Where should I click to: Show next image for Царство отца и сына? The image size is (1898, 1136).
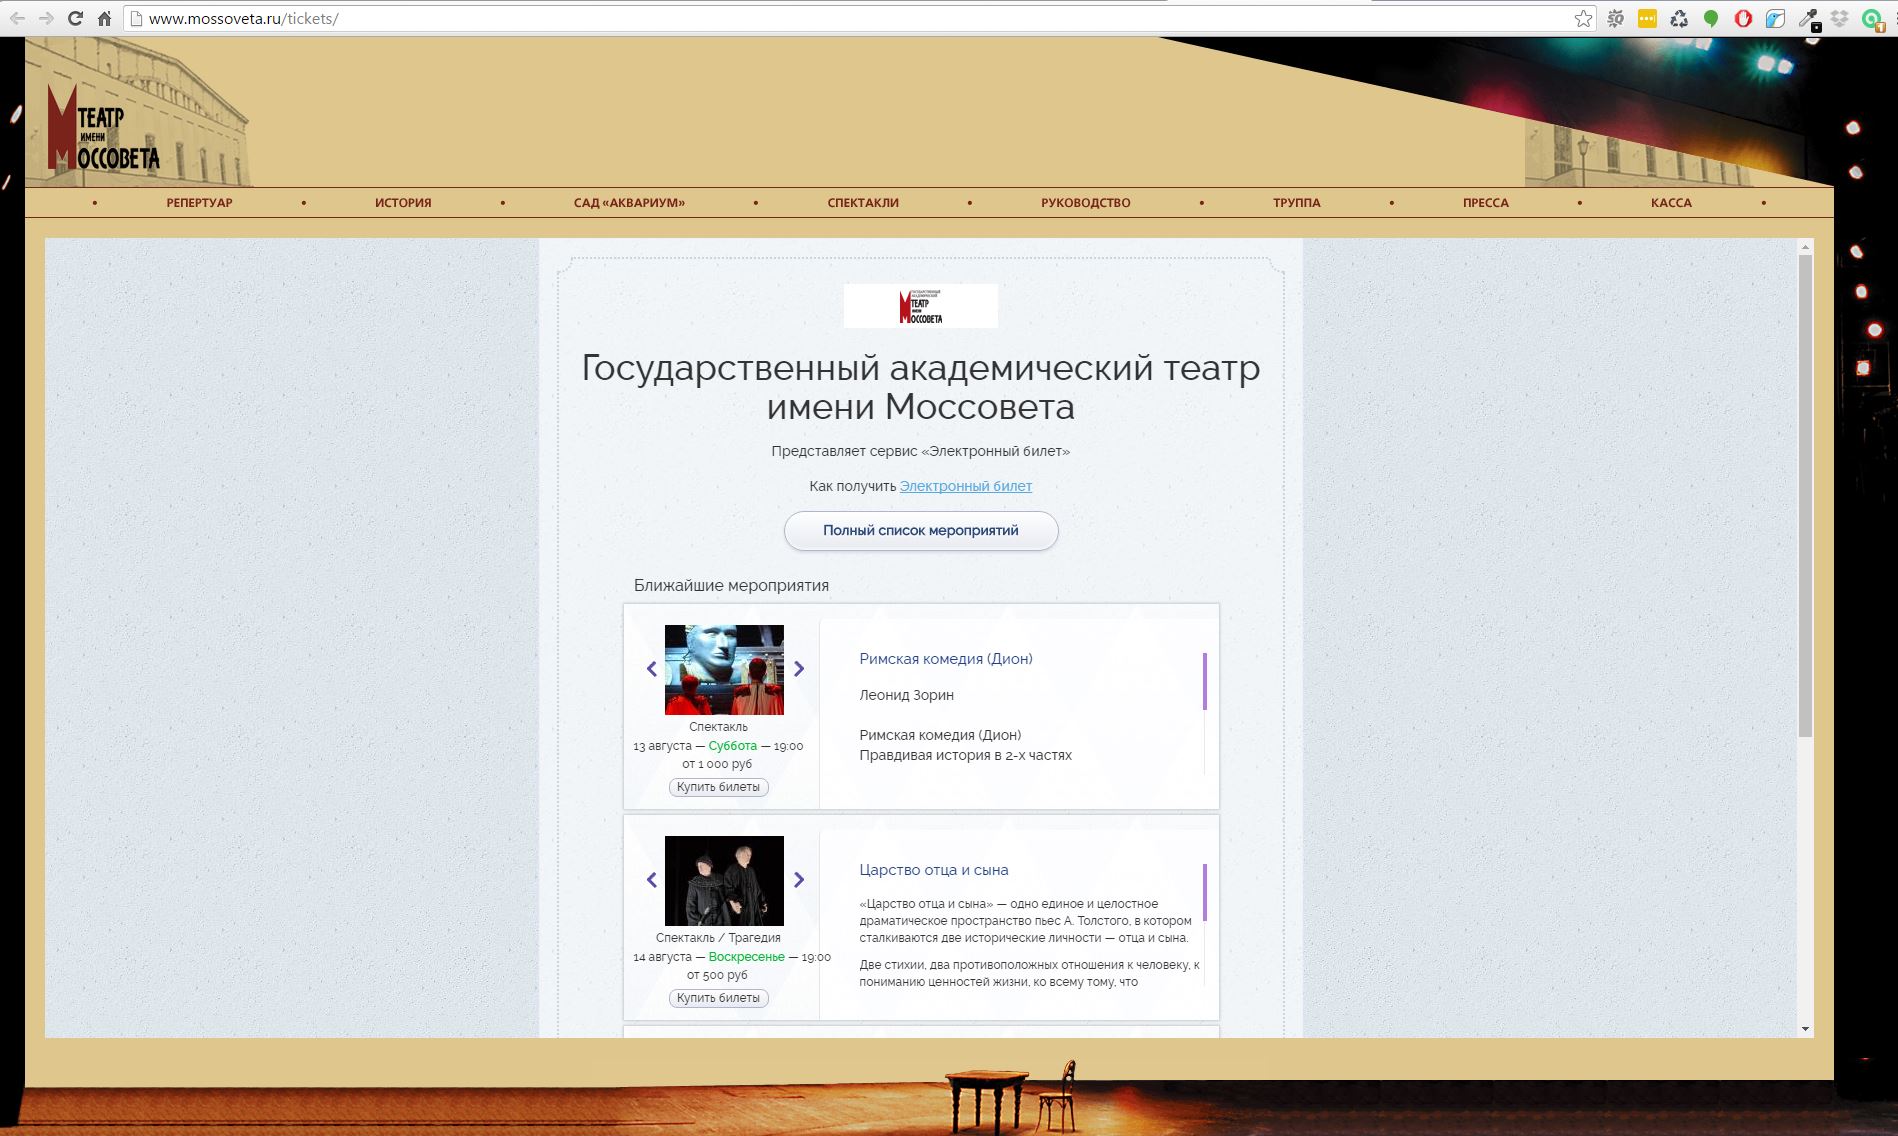coord(799,880)
